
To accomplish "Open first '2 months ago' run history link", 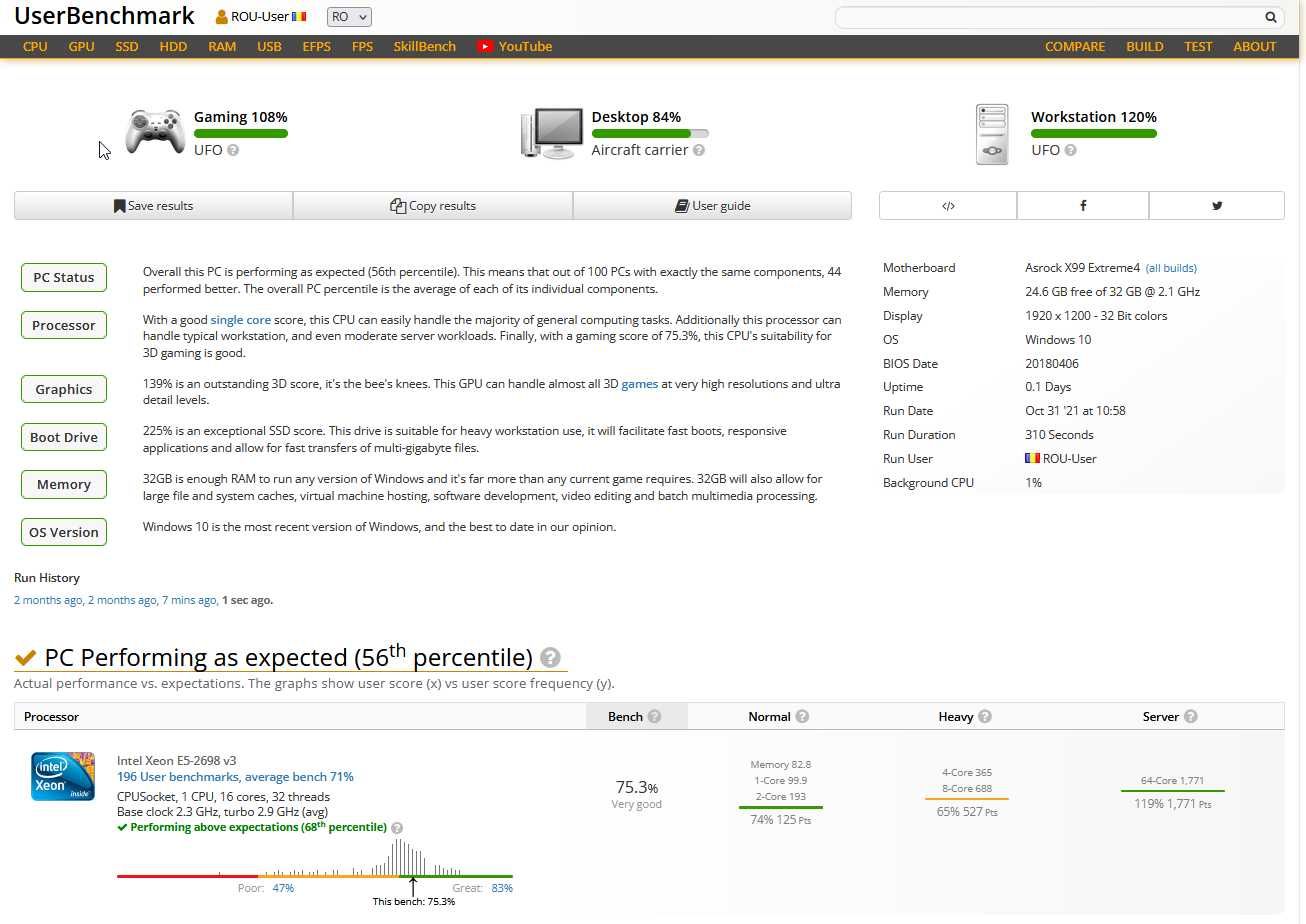I will (x=49, y=600).
